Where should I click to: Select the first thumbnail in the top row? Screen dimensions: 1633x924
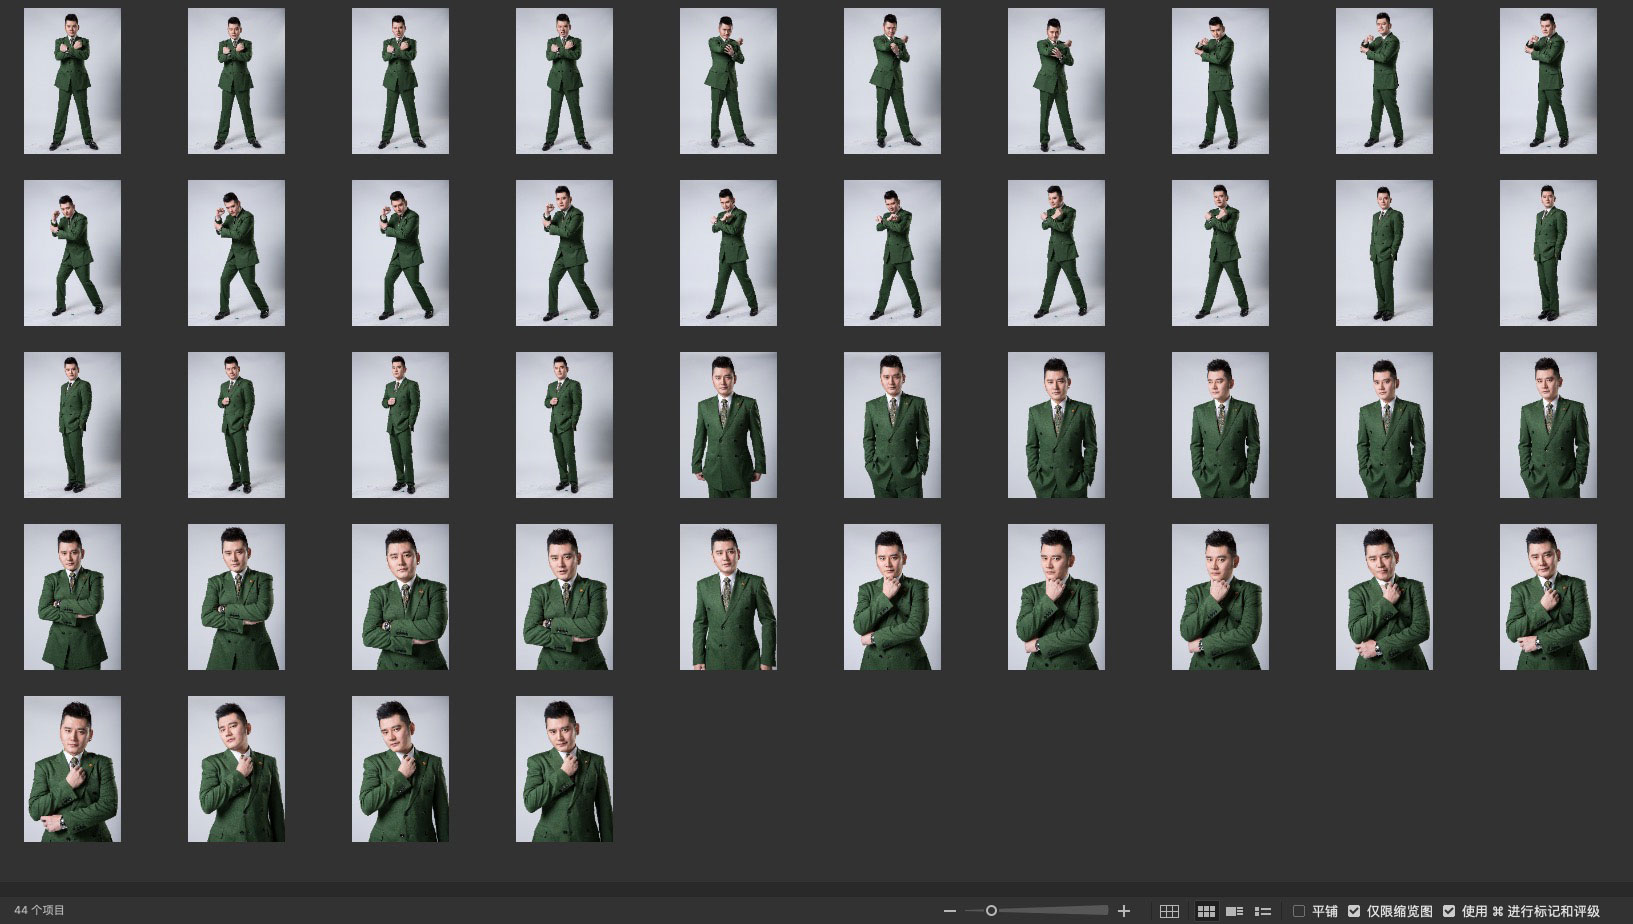click(x=72, y=81)
